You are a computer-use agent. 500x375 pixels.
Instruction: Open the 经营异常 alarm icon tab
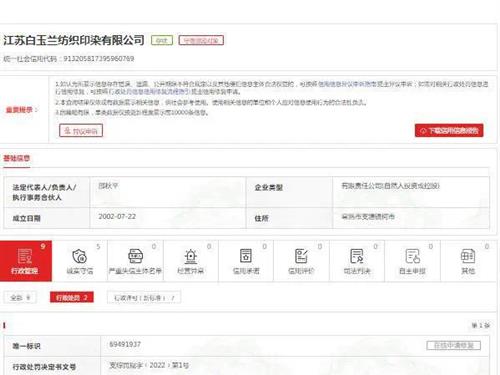coord(191,261)
